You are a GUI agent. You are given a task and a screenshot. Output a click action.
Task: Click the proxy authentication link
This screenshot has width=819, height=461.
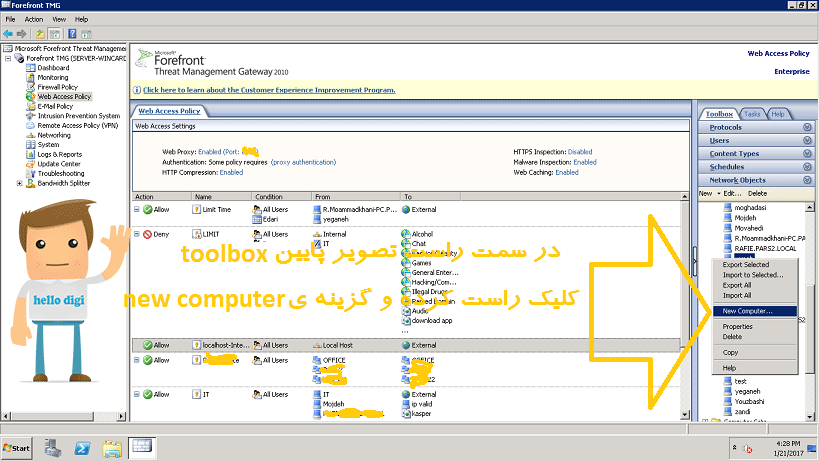pyautogui.click(x=303, y=162)
